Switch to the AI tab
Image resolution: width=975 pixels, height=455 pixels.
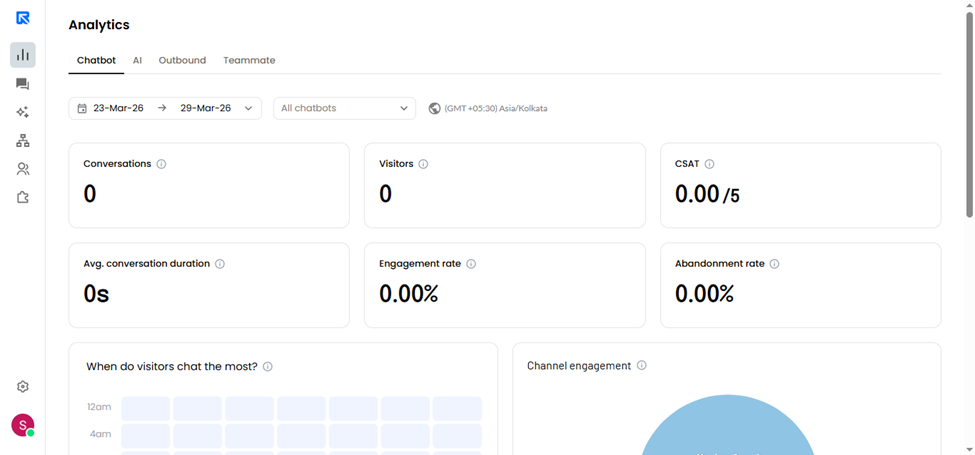click(x=137, y=60)
